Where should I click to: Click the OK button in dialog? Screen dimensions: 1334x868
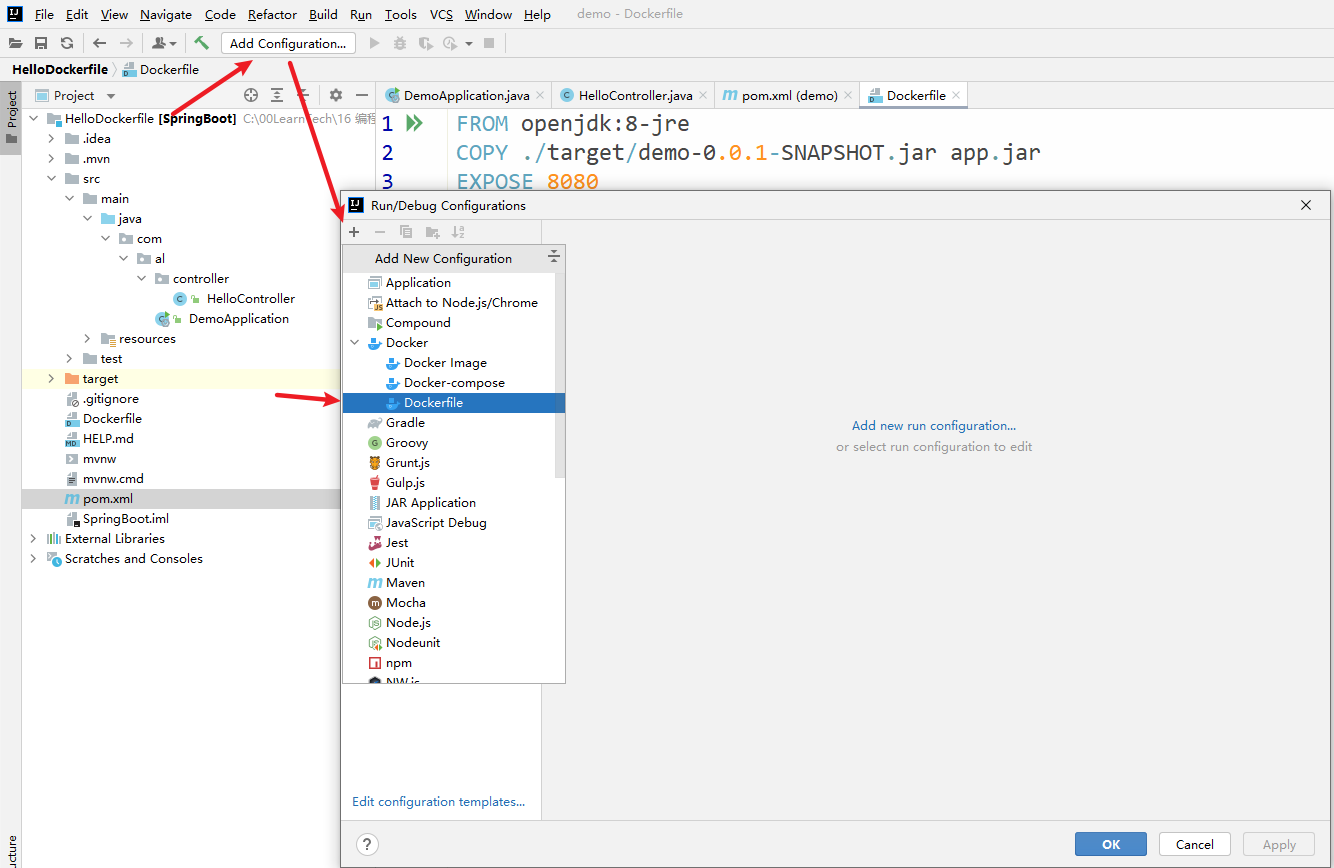(1111, 844)
